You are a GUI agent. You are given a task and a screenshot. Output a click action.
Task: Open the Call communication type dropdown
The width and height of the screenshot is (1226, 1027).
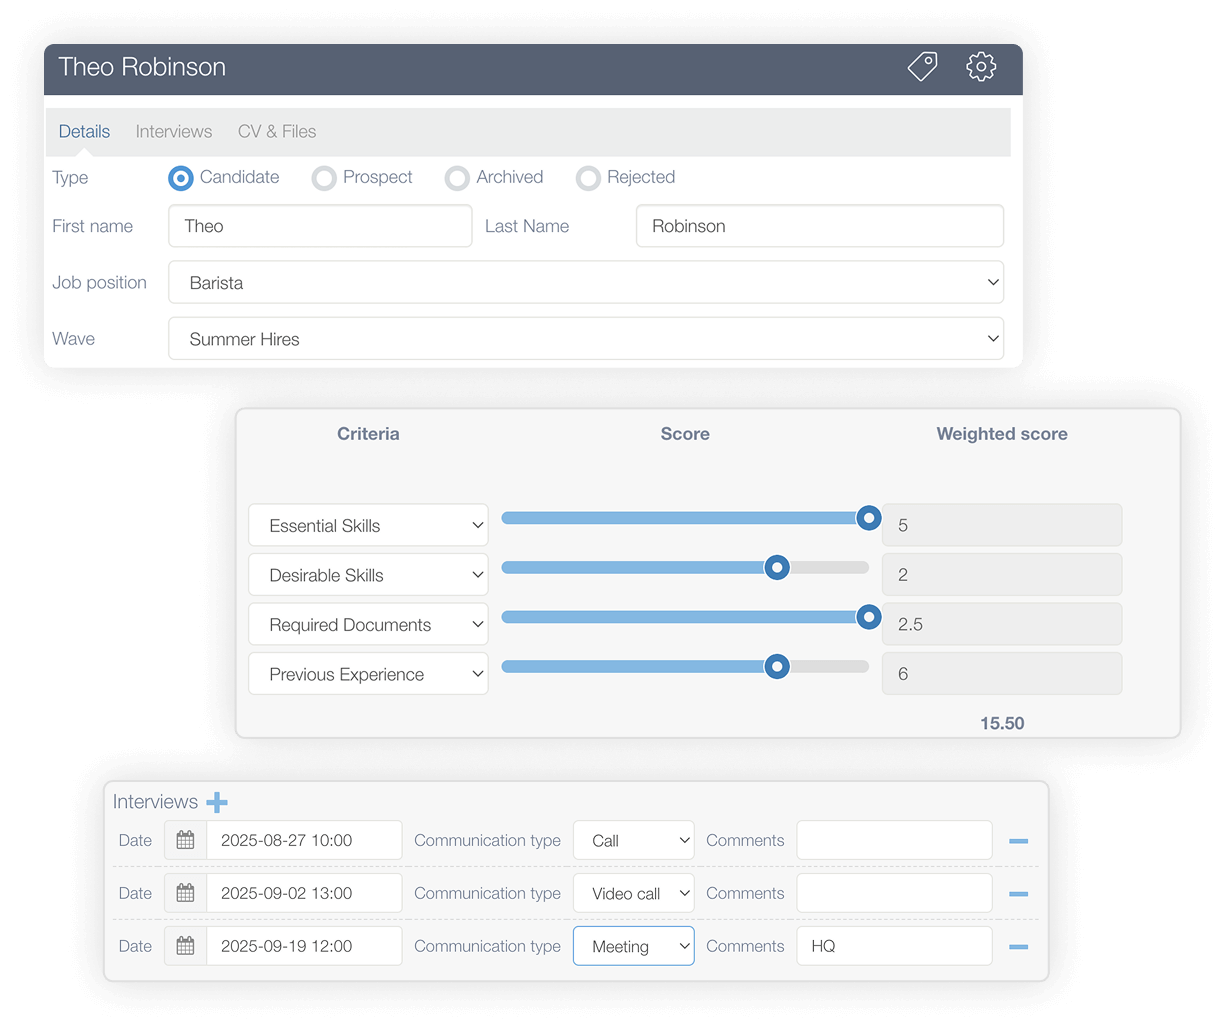point(634,840)
